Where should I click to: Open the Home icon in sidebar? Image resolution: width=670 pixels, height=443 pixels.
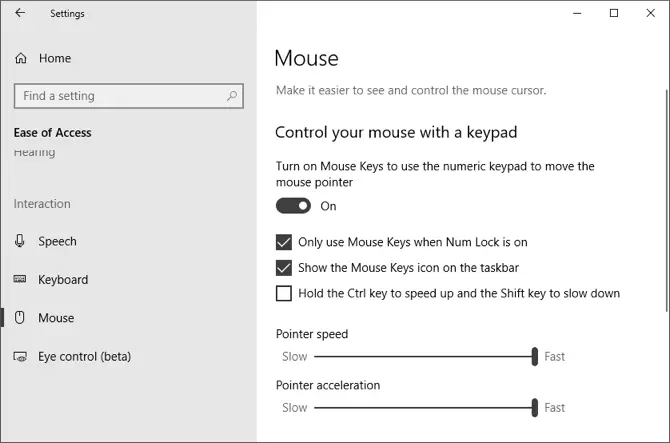[21, 58]
